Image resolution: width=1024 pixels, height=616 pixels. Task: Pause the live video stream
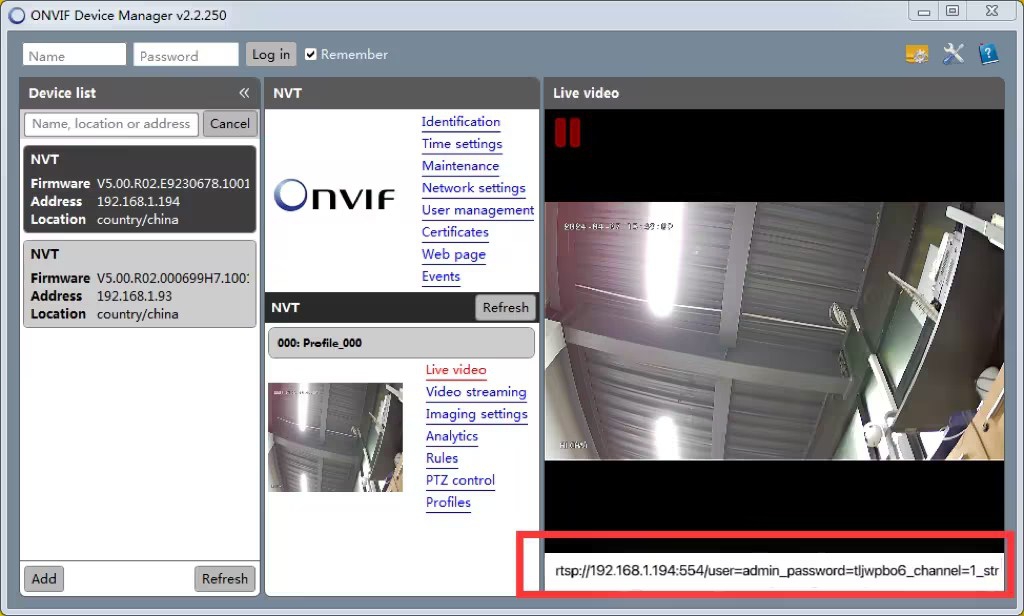[567, 133]
